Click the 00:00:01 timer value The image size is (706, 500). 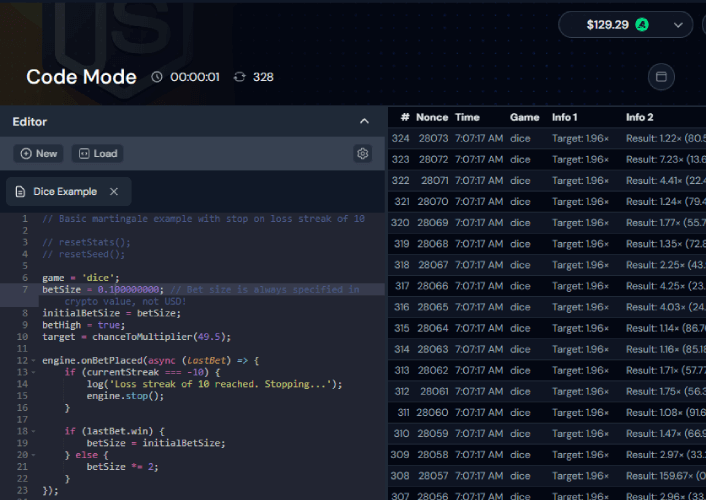click(195, 77)
